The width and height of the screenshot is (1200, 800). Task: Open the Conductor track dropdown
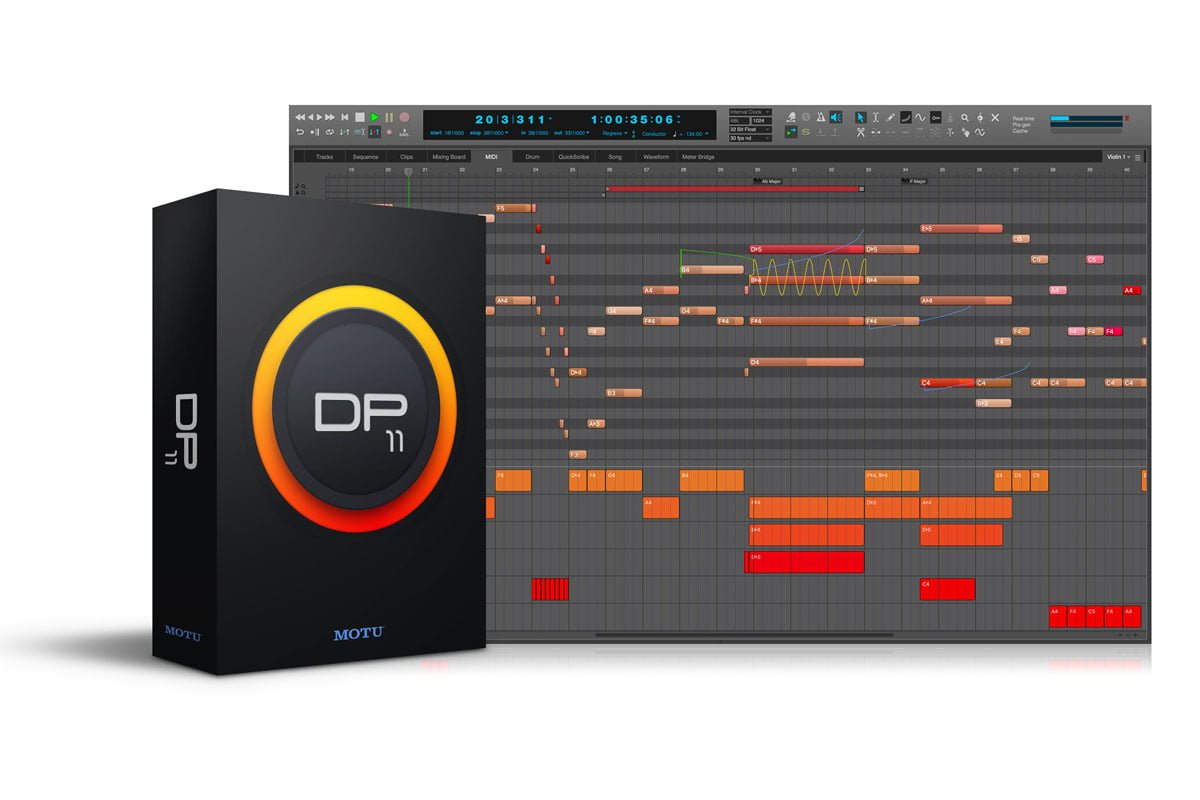pyautogui.click(x=655, y=133)
